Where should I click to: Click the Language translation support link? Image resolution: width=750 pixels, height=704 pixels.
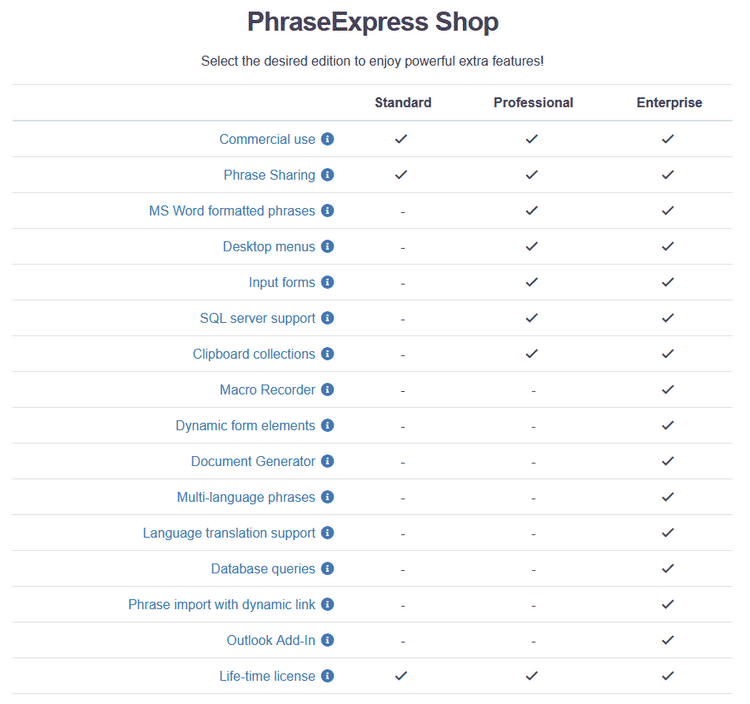(x=229, y=533)
